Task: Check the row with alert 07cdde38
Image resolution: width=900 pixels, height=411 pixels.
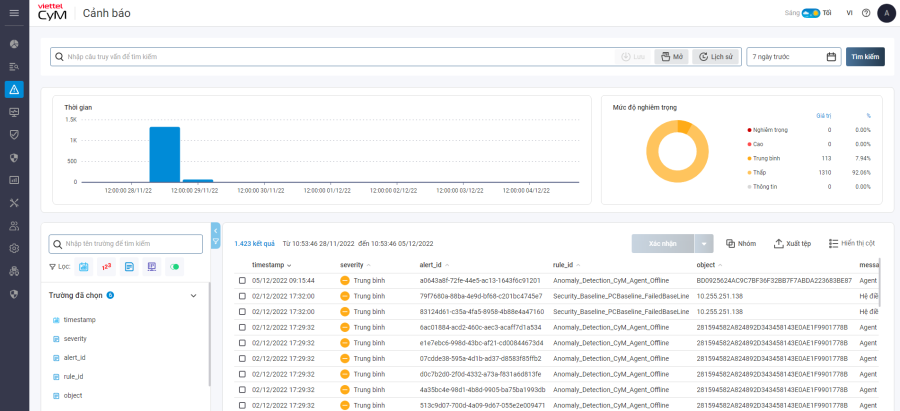Action: point(242,358)
